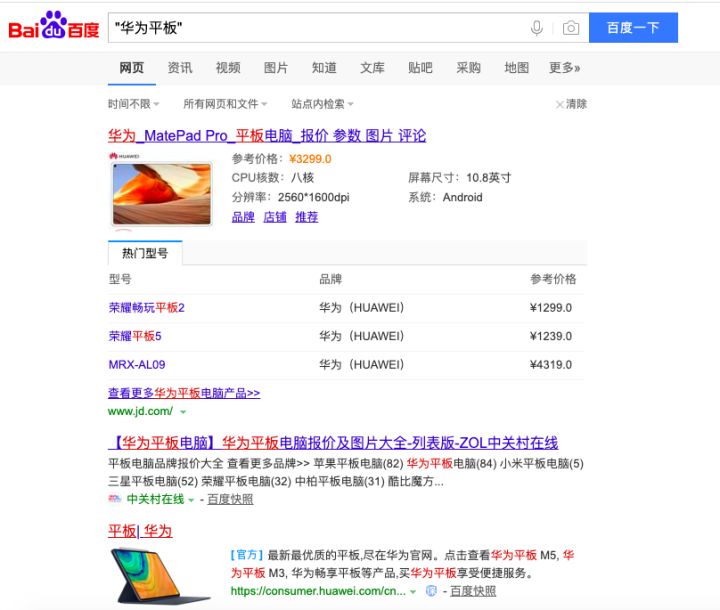The width and height of the screenshot is (720, 610).
Task: Open the 时间不限 filter dropdown
Action: (134, 104)
